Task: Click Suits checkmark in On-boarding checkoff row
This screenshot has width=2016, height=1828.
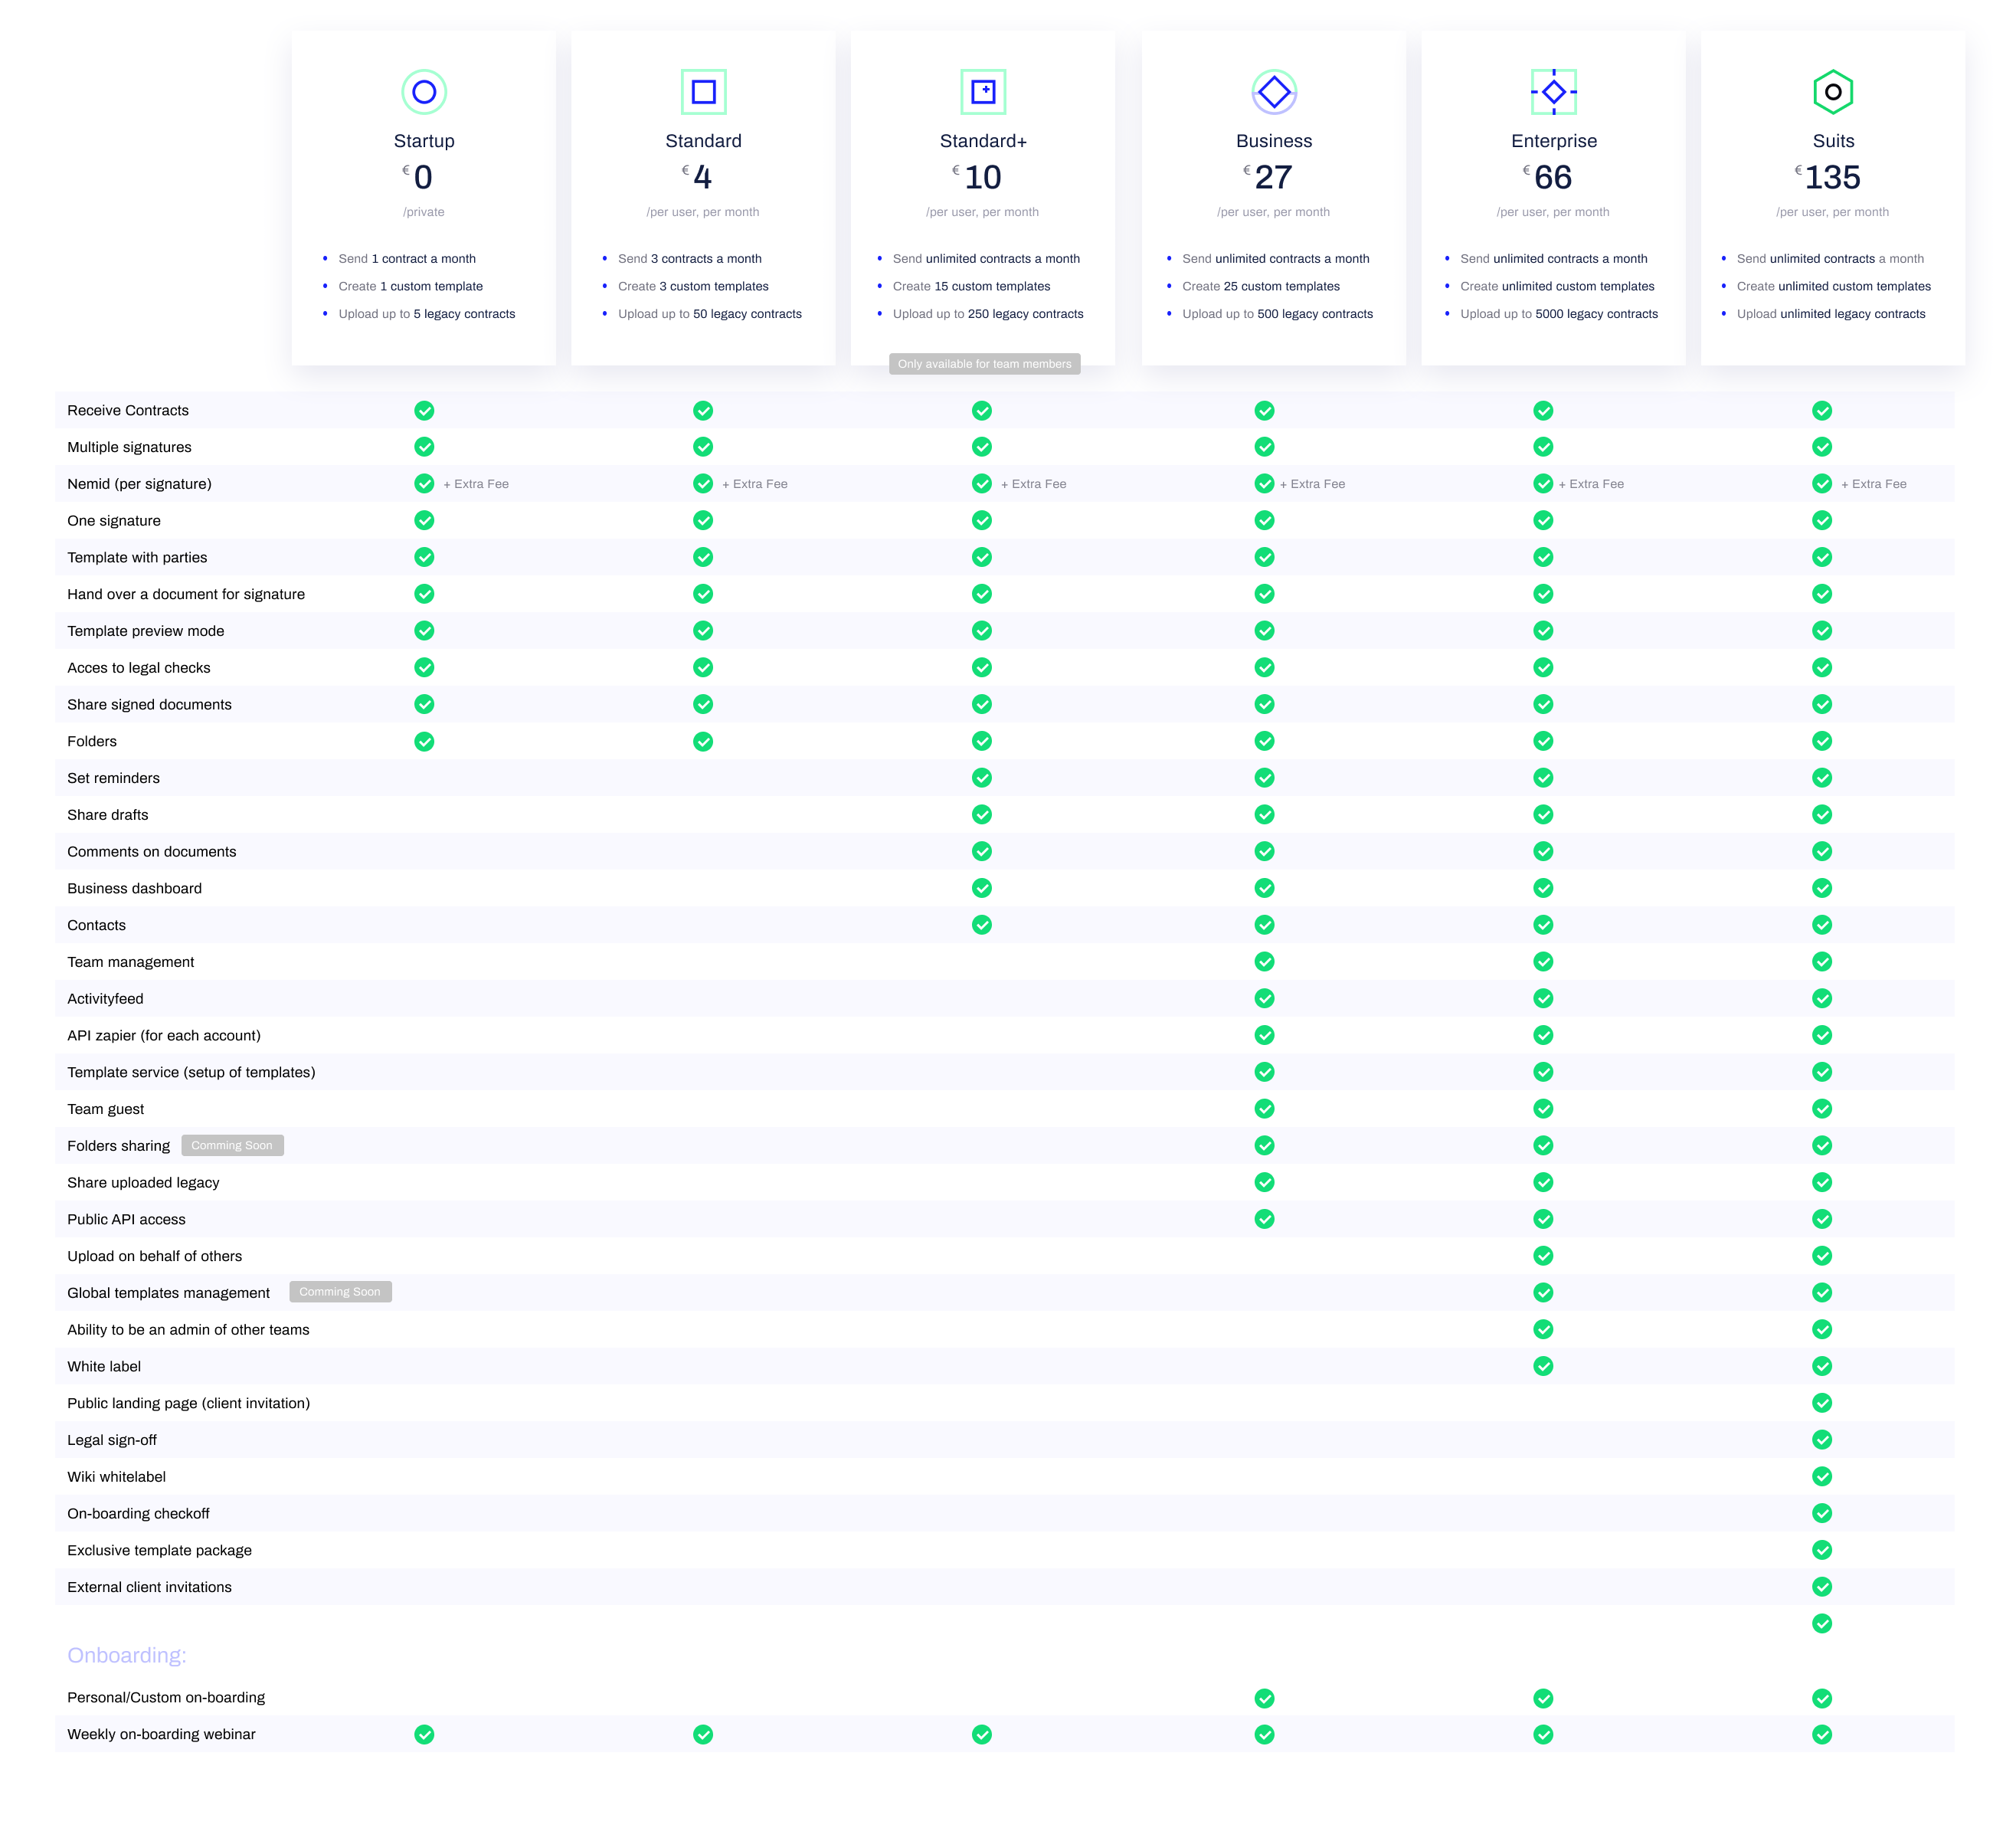Action: pyautogui.click(x=1822, y=1514)
